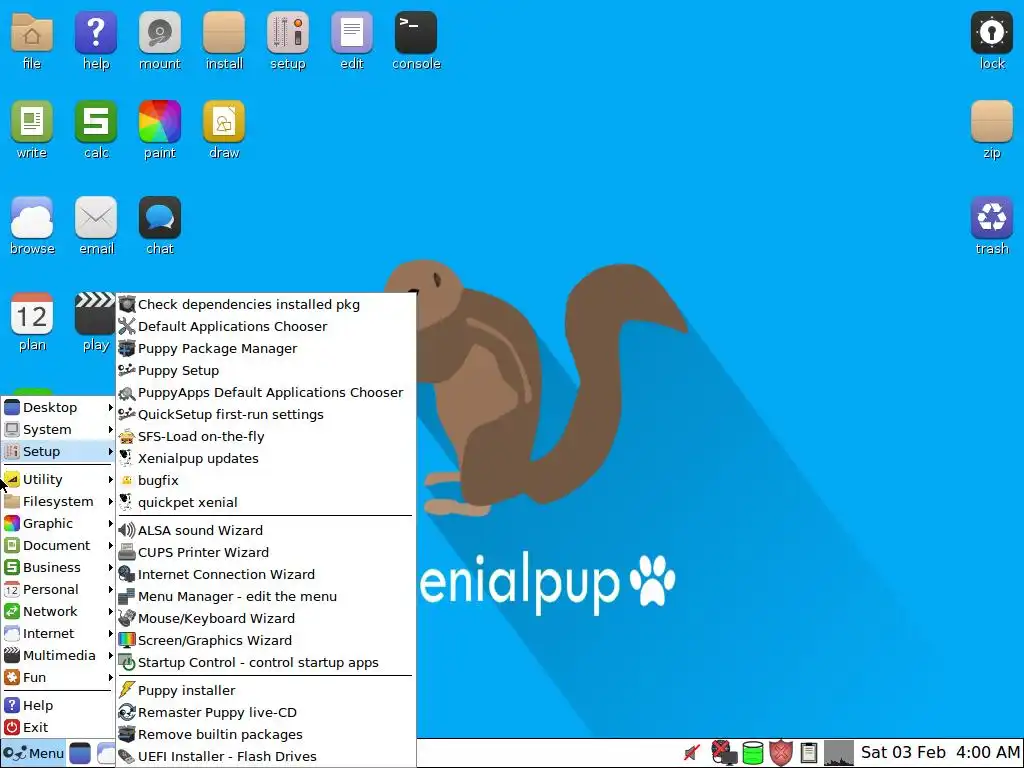Click the CPU load graph in tray
Image resolution: width=1024 pixels, height=768 pixels.
tap(839, 753)
